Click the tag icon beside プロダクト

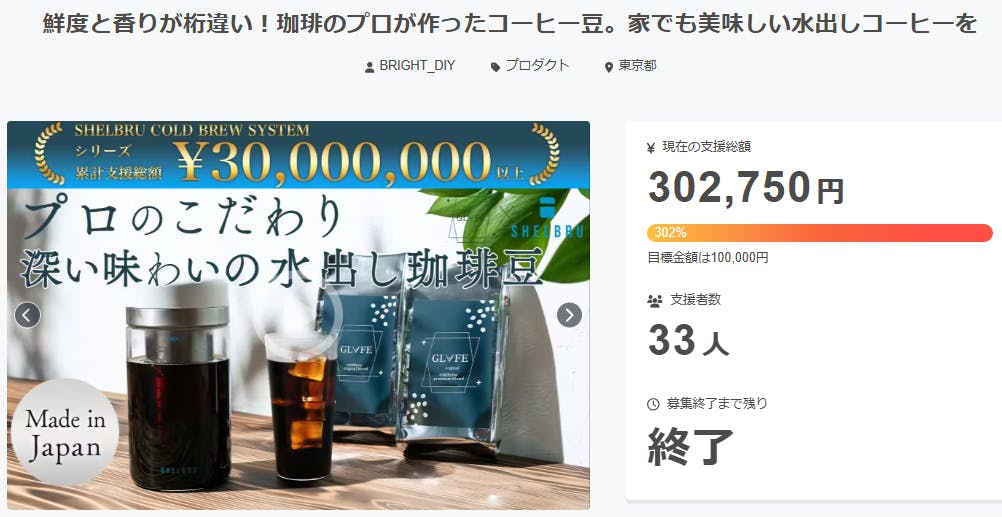(x=495, y=67)
